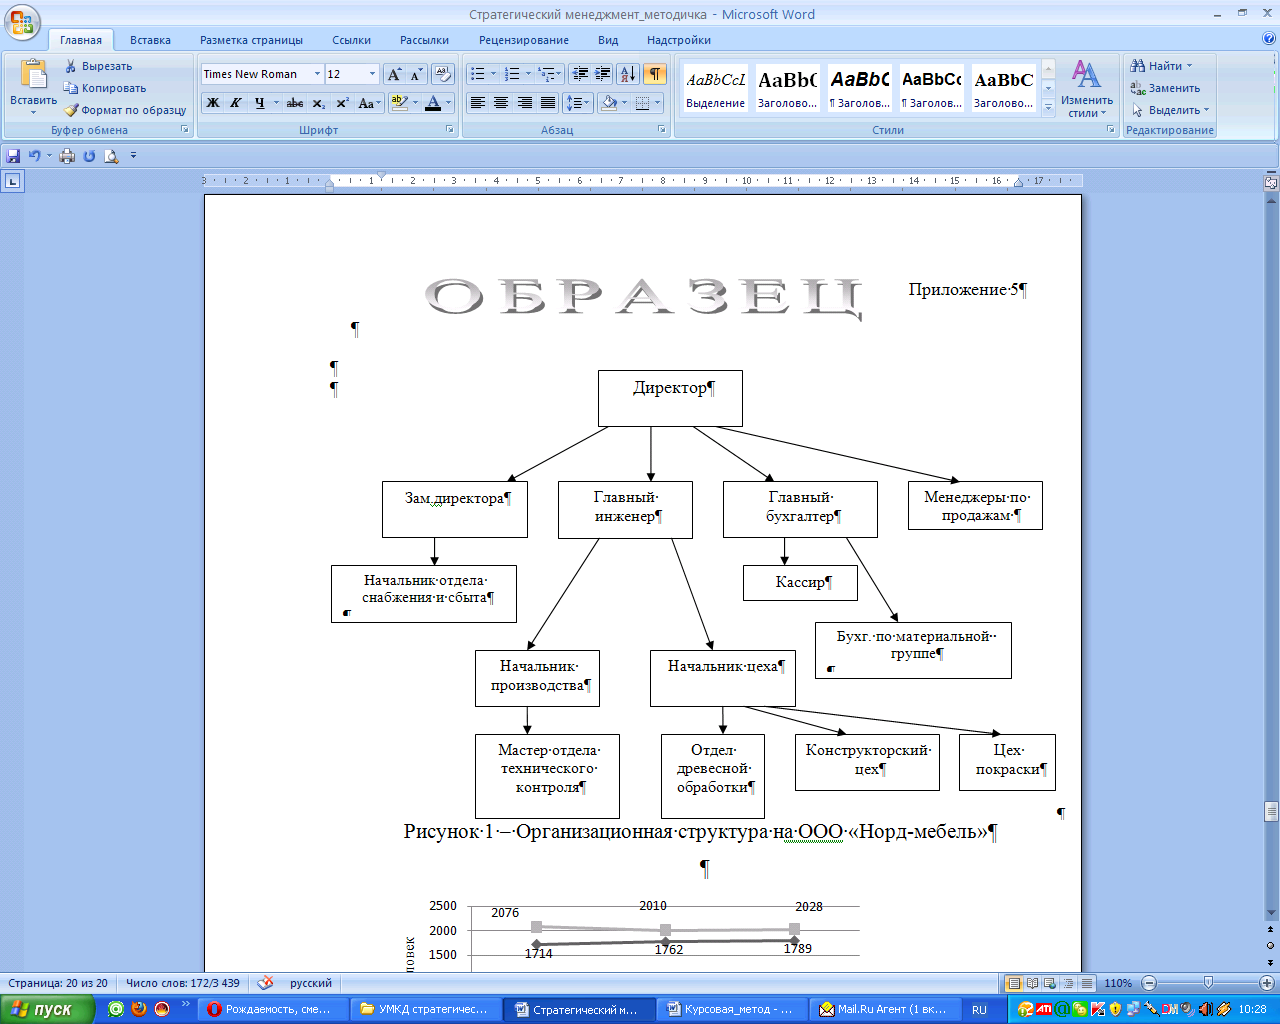Click the bulleted list icon
Viewport: 1280px width, 1024px height.
coord(478,74)
